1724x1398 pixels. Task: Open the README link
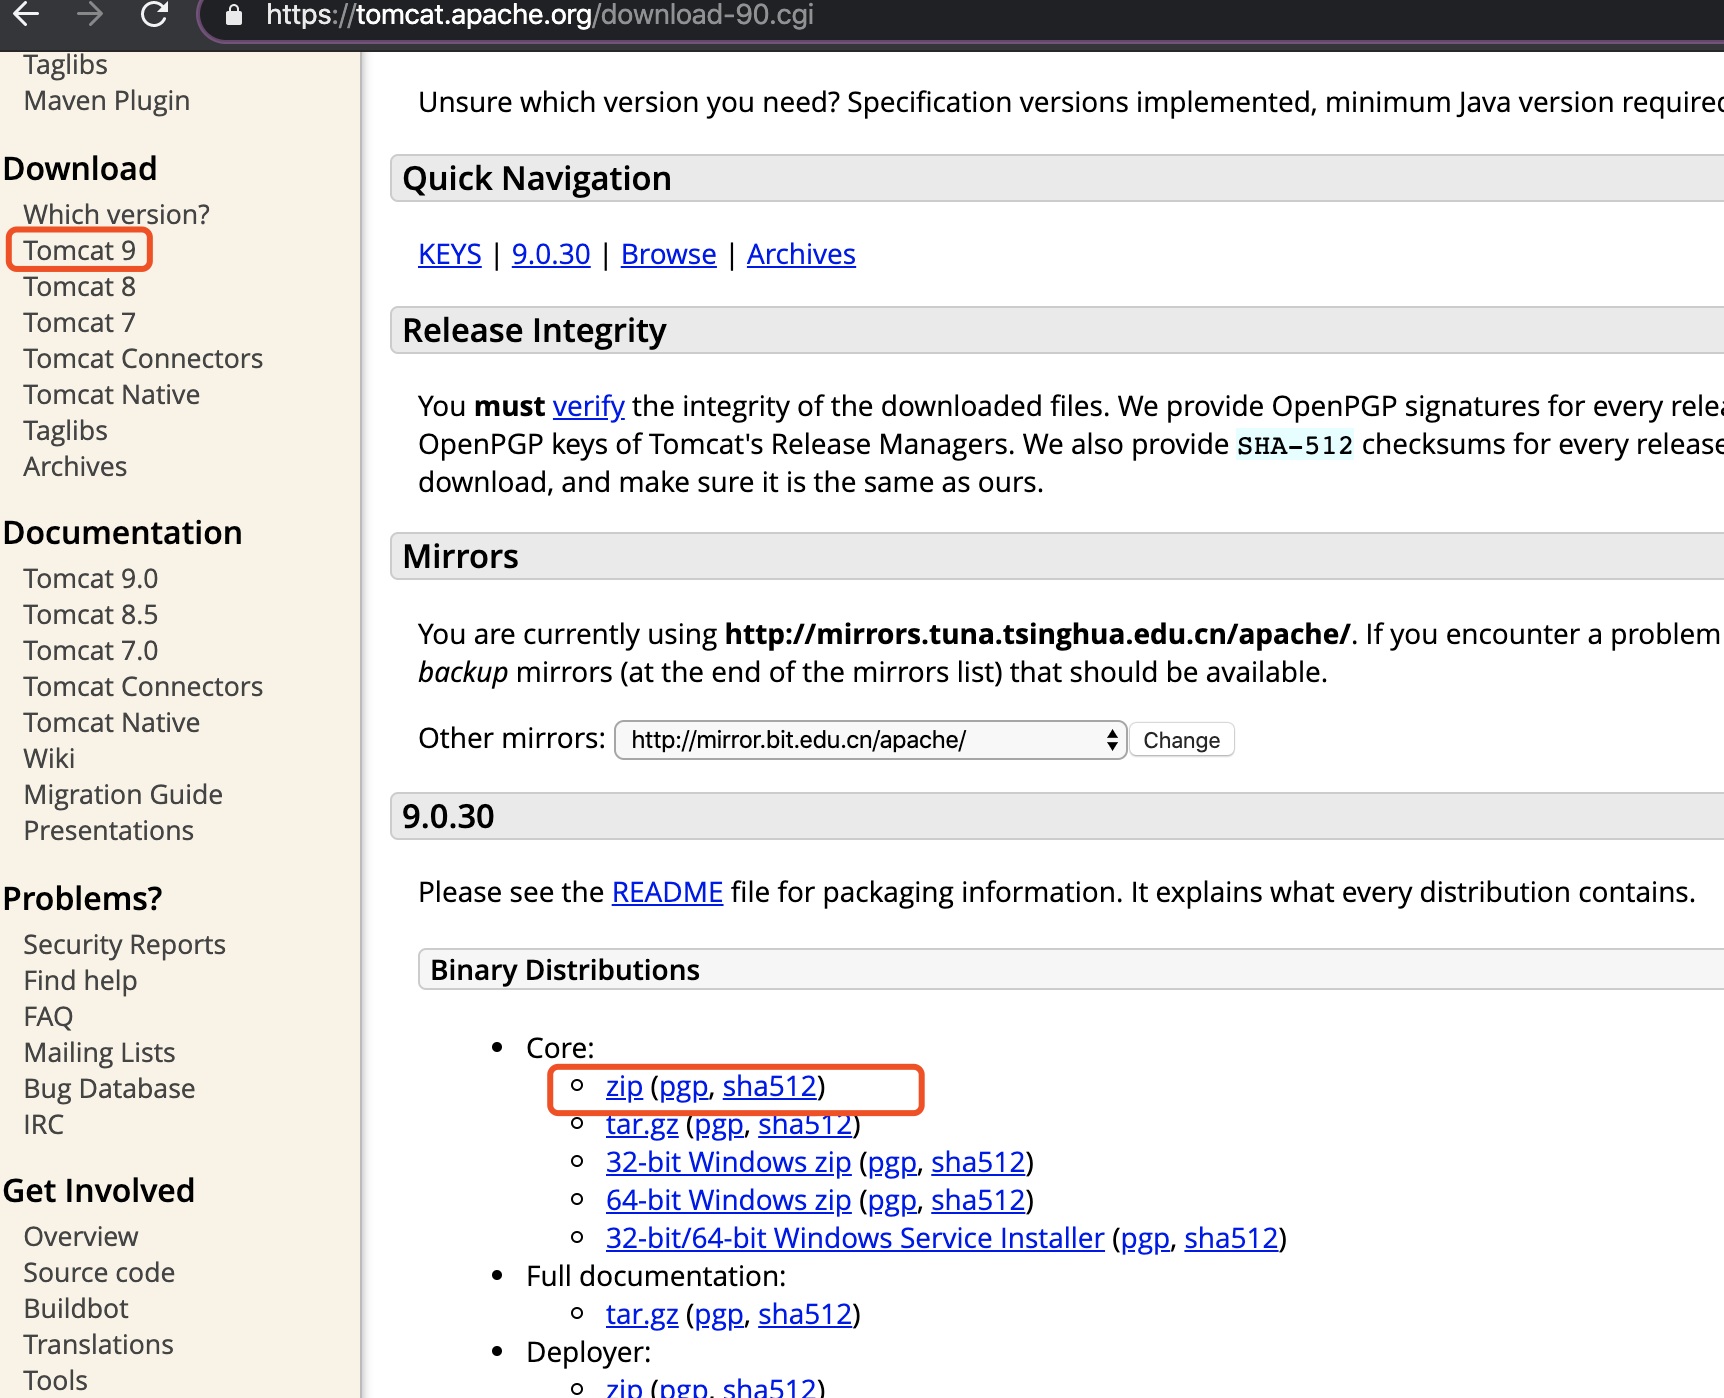(667, 892)
